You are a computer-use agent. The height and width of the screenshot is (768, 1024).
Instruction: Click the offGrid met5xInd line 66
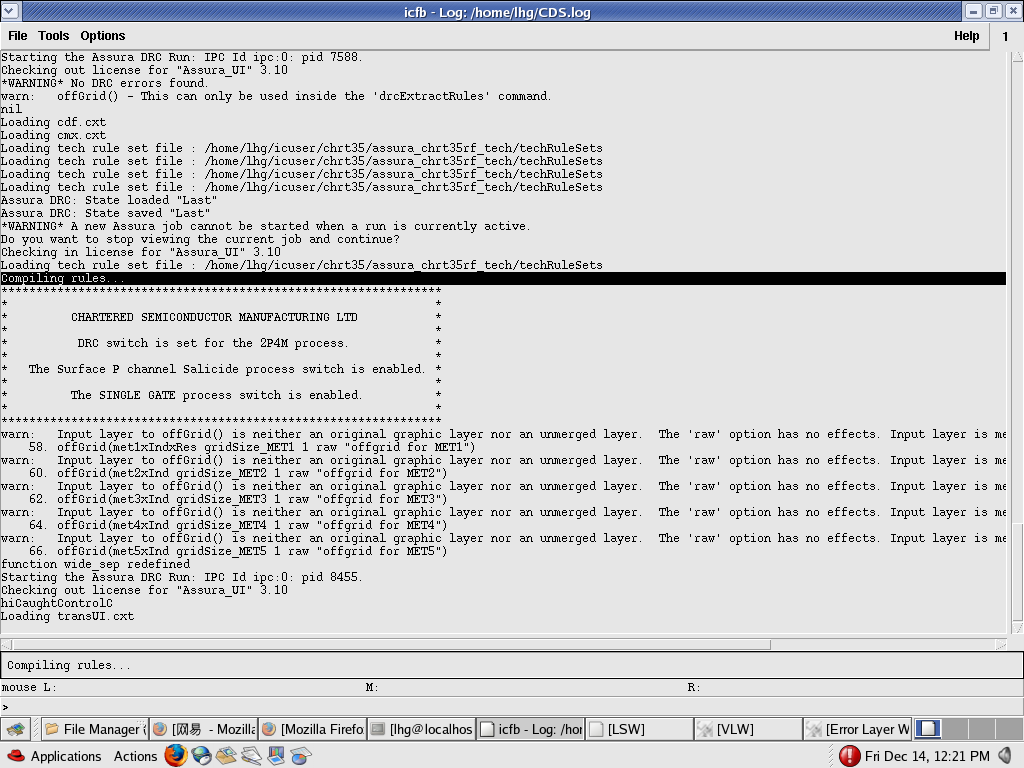pos(238,551)
